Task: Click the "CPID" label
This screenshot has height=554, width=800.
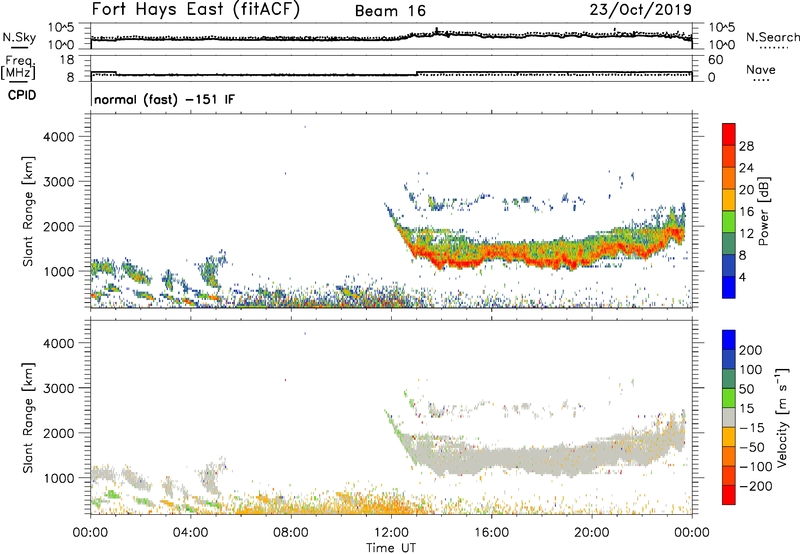Action: pyautogui.click(x=22, y=95)
